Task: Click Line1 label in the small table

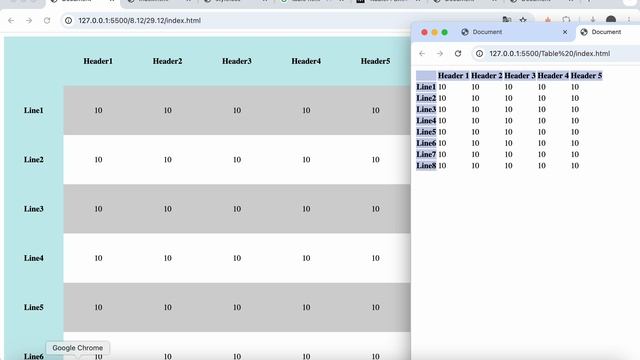Action: pos(426,87)
